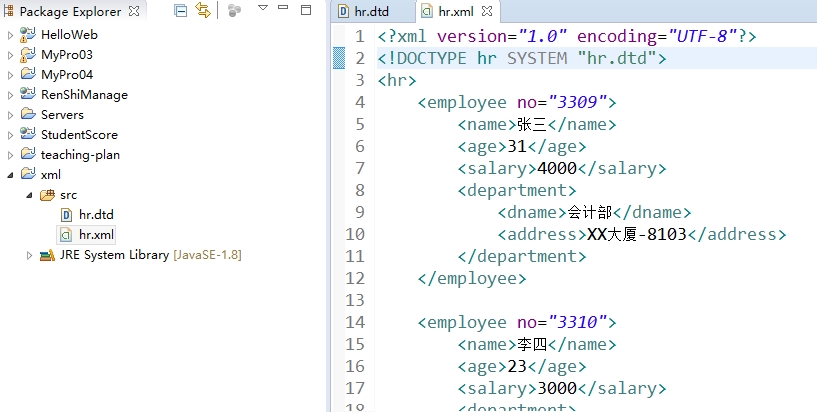Select the MyPro03 project icon
This screenshot has width=817, height=412.
28,54
